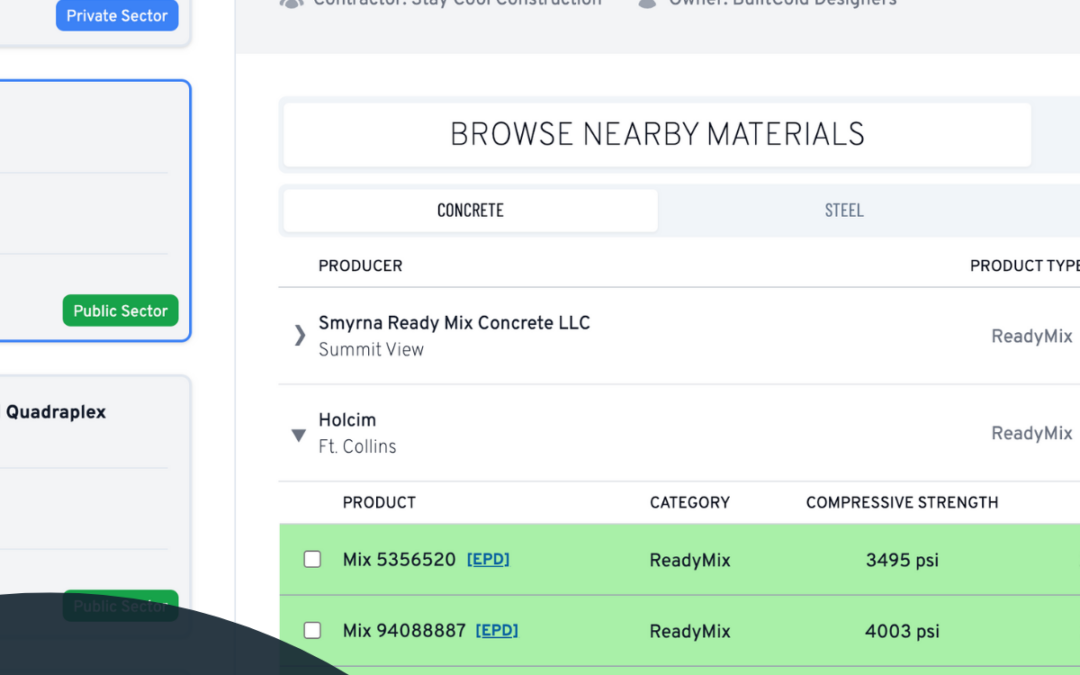Open the EPD link for Mix 94088887
Image resolution: width=1080 pixels, height=675 pixels.
click(497, 630)
